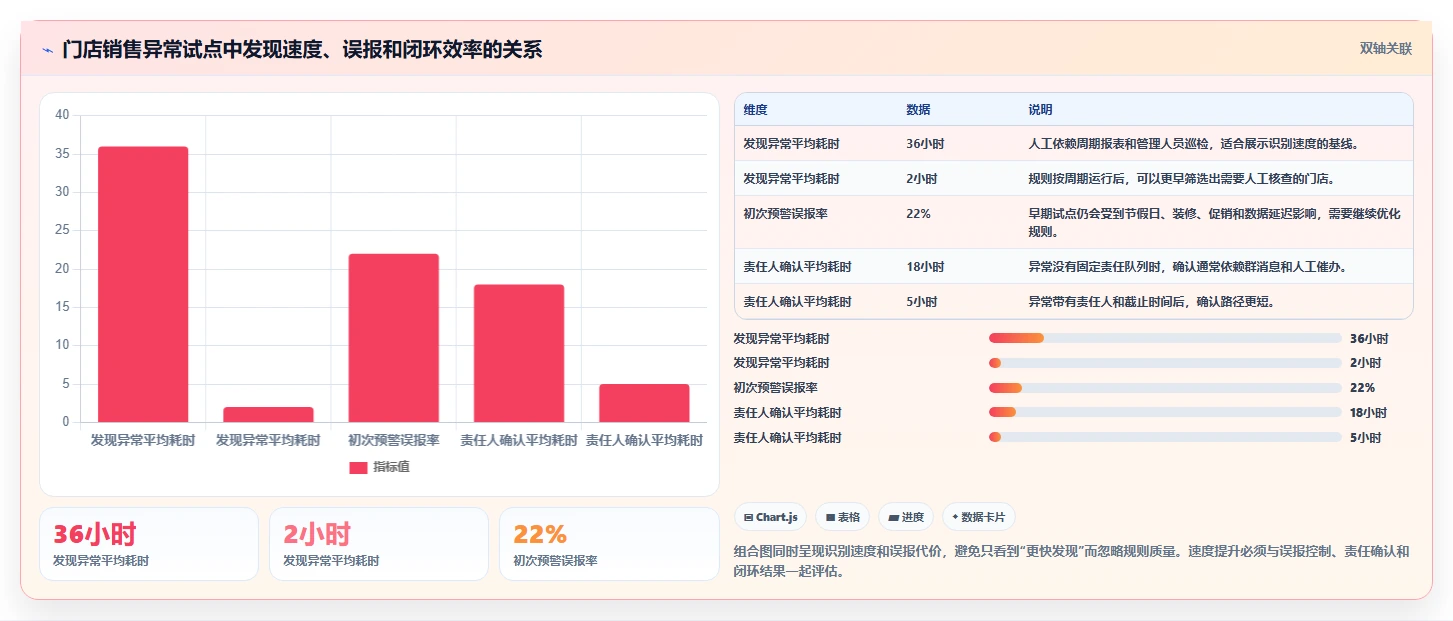This screenshot has width=1453, height=621.
Task: Open the 22% KPI card
Action: (x=609, y=544)
